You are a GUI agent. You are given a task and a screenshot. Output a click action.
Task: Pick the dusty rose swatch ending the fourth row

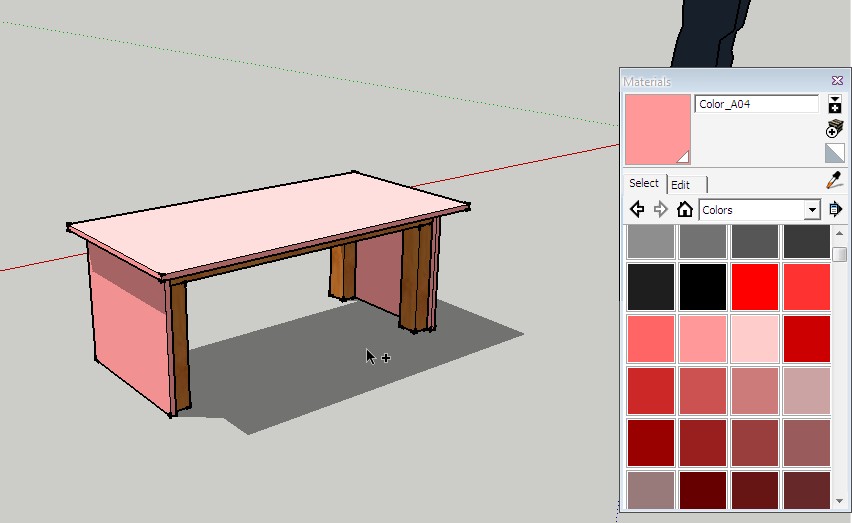point(807,391)
